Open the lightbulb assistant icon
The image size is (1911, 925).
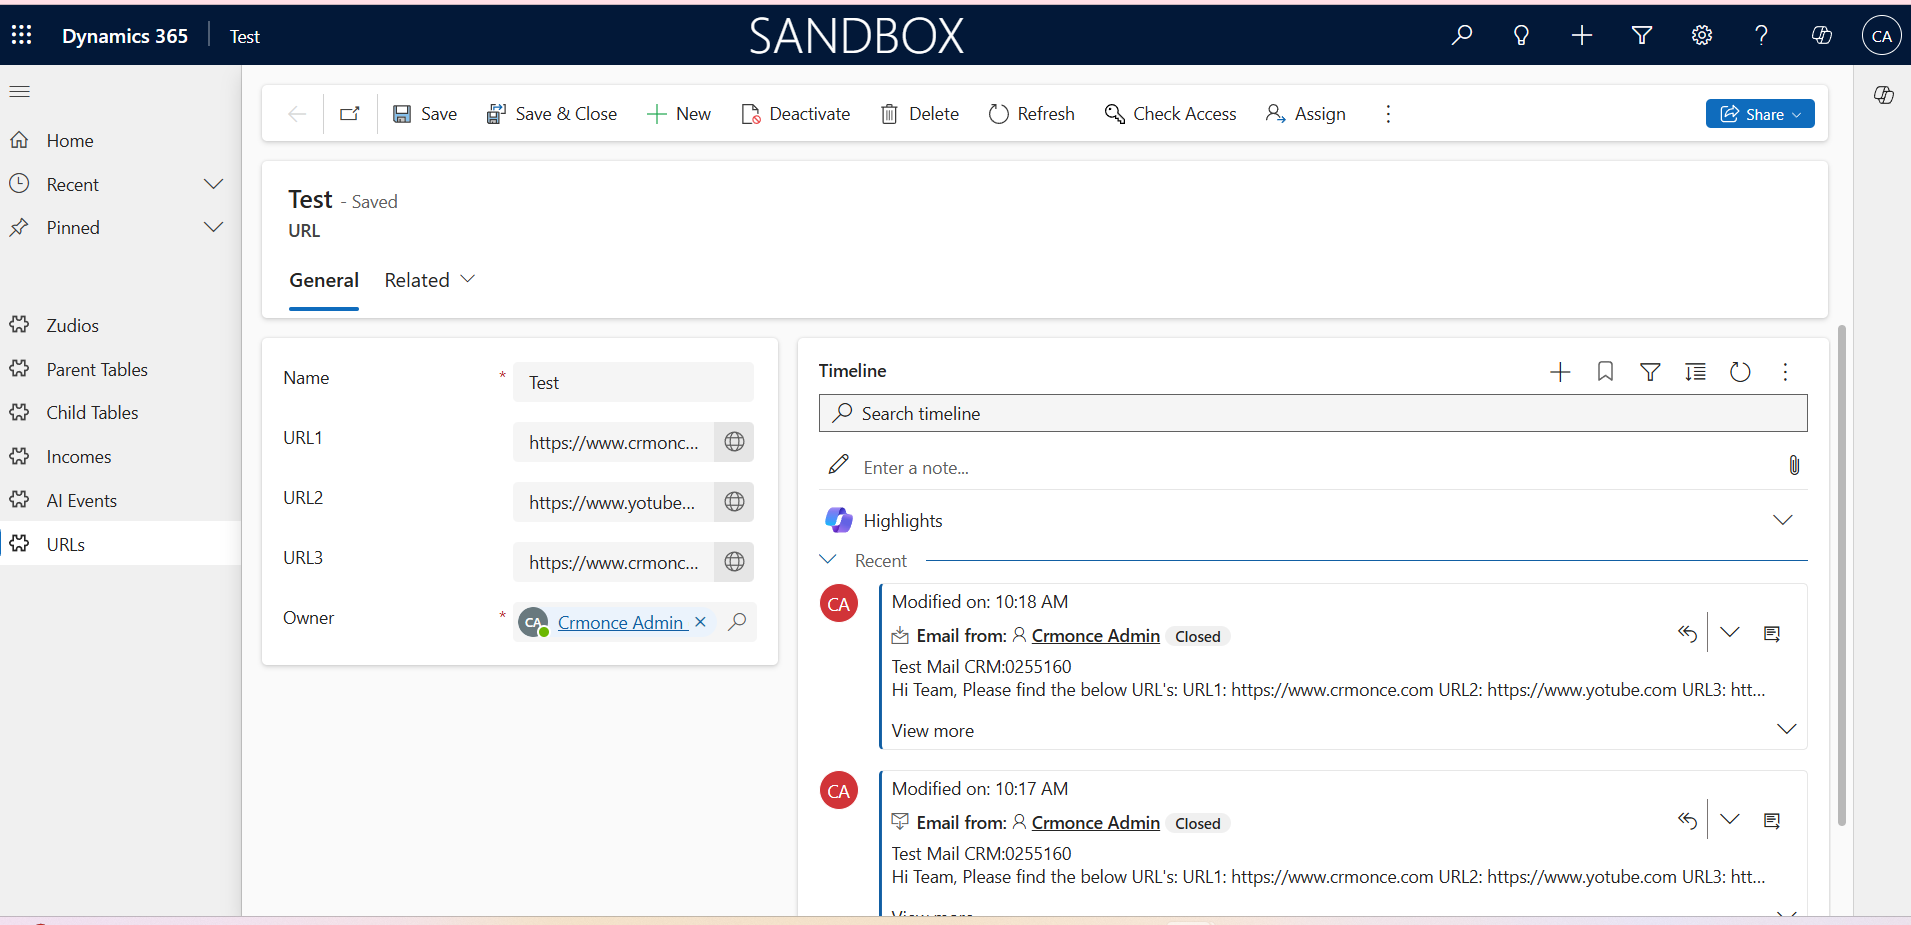1521,35
